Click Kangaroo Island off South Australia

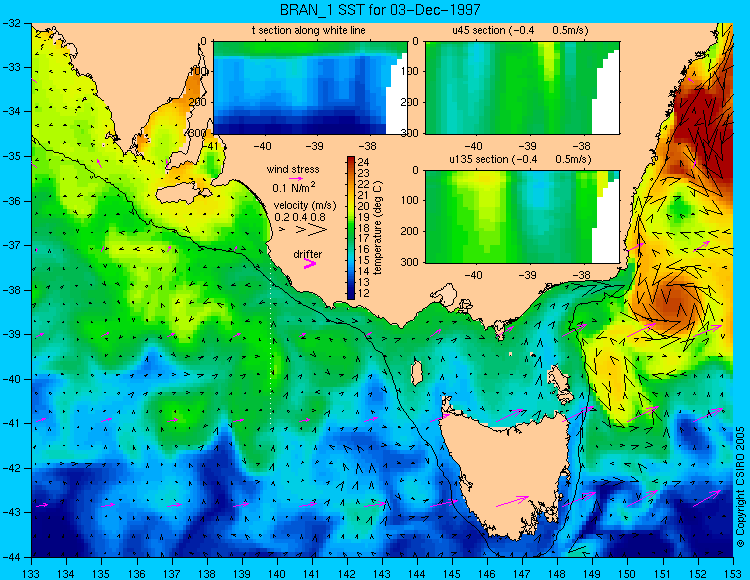coord(181,194)
